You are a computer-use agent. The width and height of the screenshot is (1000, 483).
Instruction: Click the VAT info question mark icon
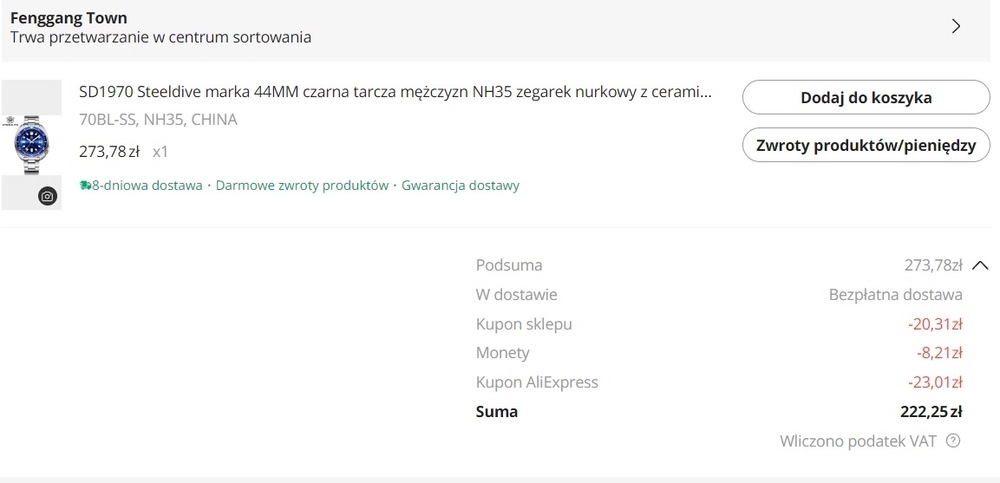pos(953,441)
